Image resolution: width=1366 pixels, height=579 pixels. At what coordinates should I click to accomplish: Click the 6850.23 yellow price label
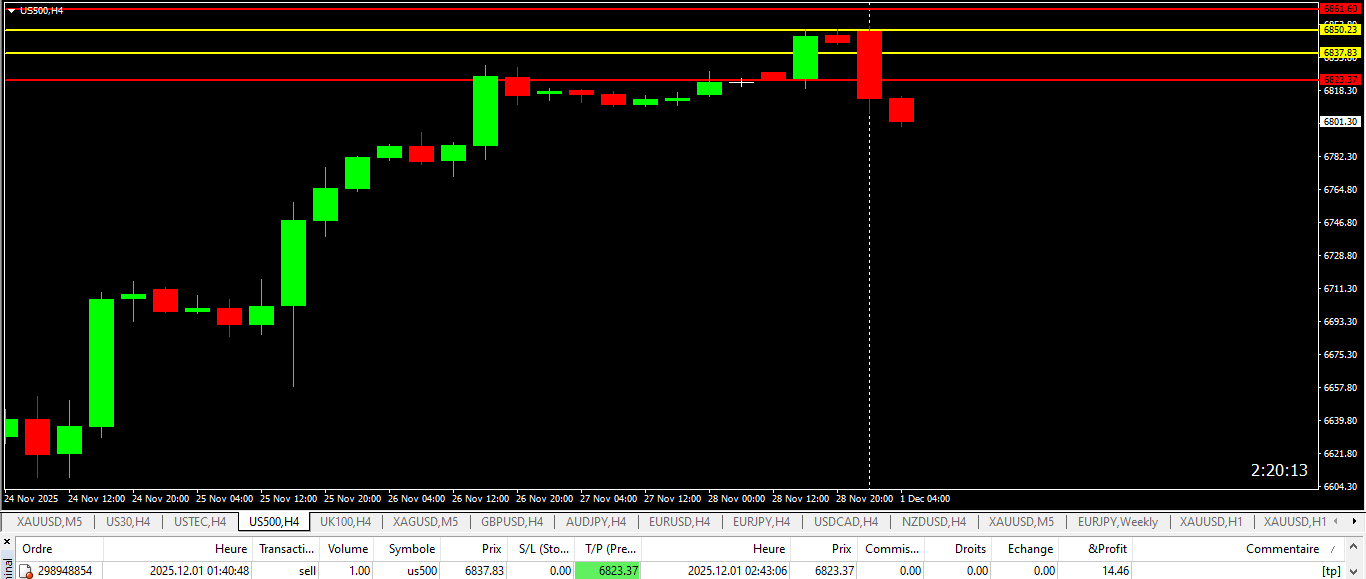pyautogui.click(x=1341, y=30)
